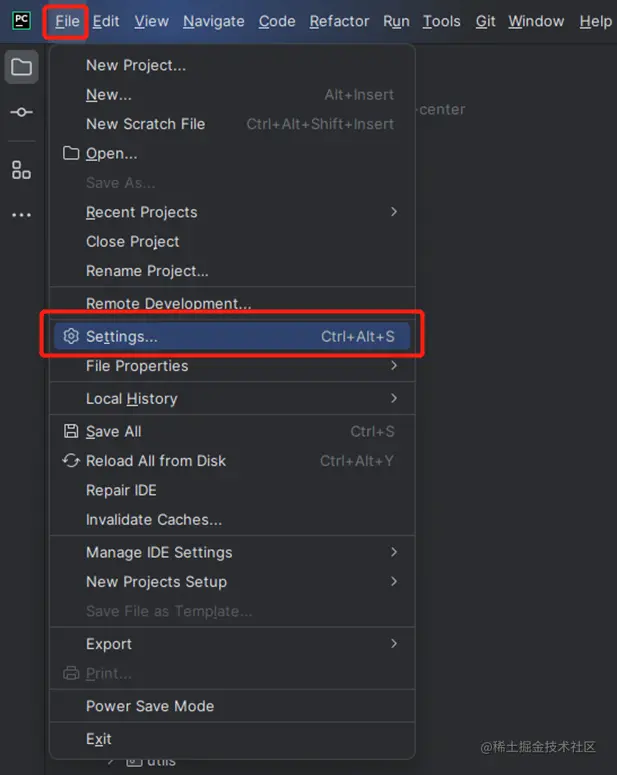Viewport: 617px width, 775px height.
Task: Toggle Power Save Mode
Action: click(150, 706)
